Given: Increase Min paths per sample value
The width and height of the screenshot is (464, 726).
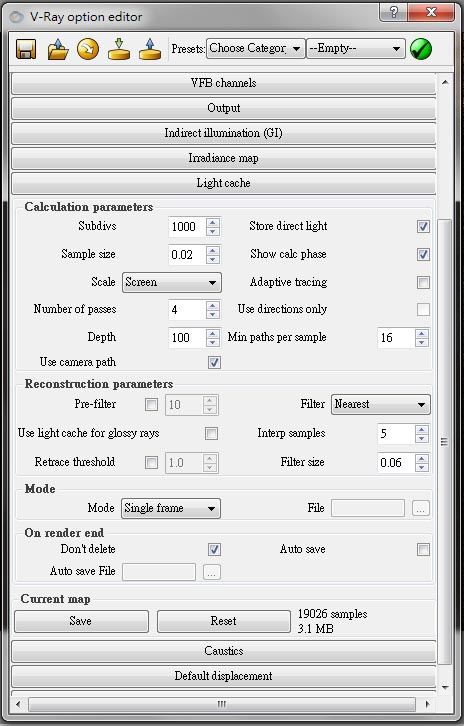Looking at the screenshot, I should pyautogui.click(x=421, y=333).
